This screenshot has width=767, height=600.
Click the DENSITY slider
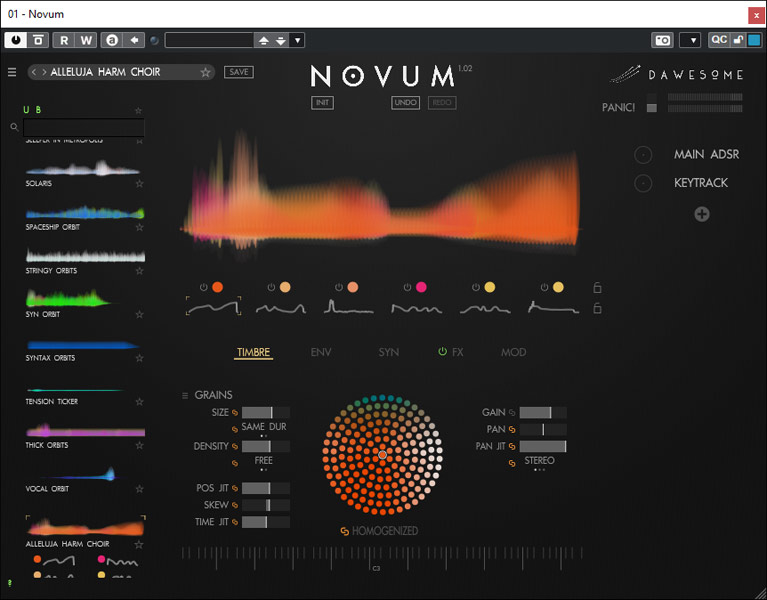click(x=265, y=446)
